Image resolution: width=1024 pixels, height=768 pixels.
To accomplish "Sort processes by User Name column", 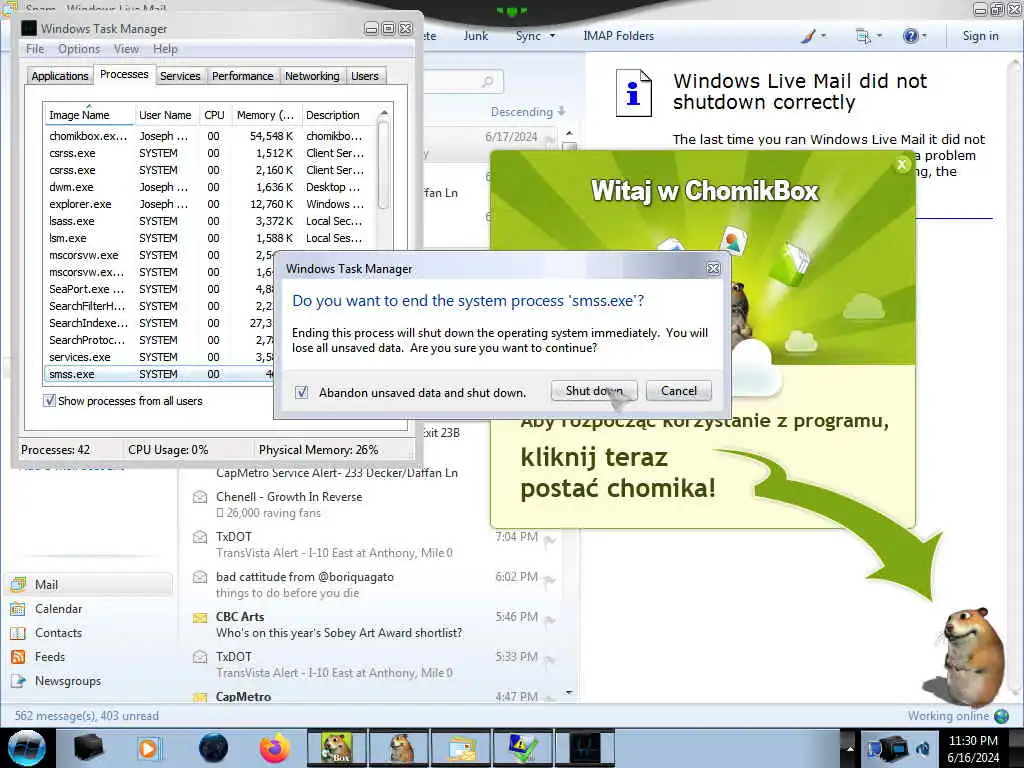I will (165, 115).
